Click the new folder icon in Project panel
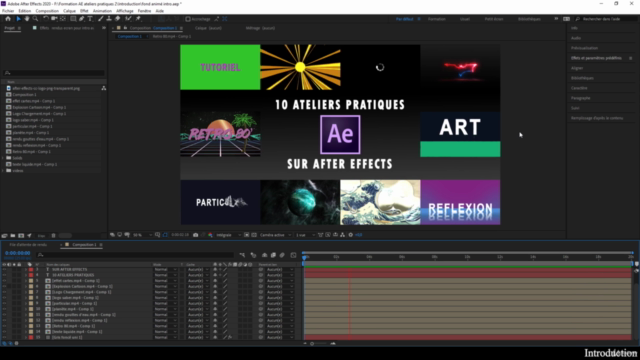This screenshot has width=640, height=360. coord(13,236)
